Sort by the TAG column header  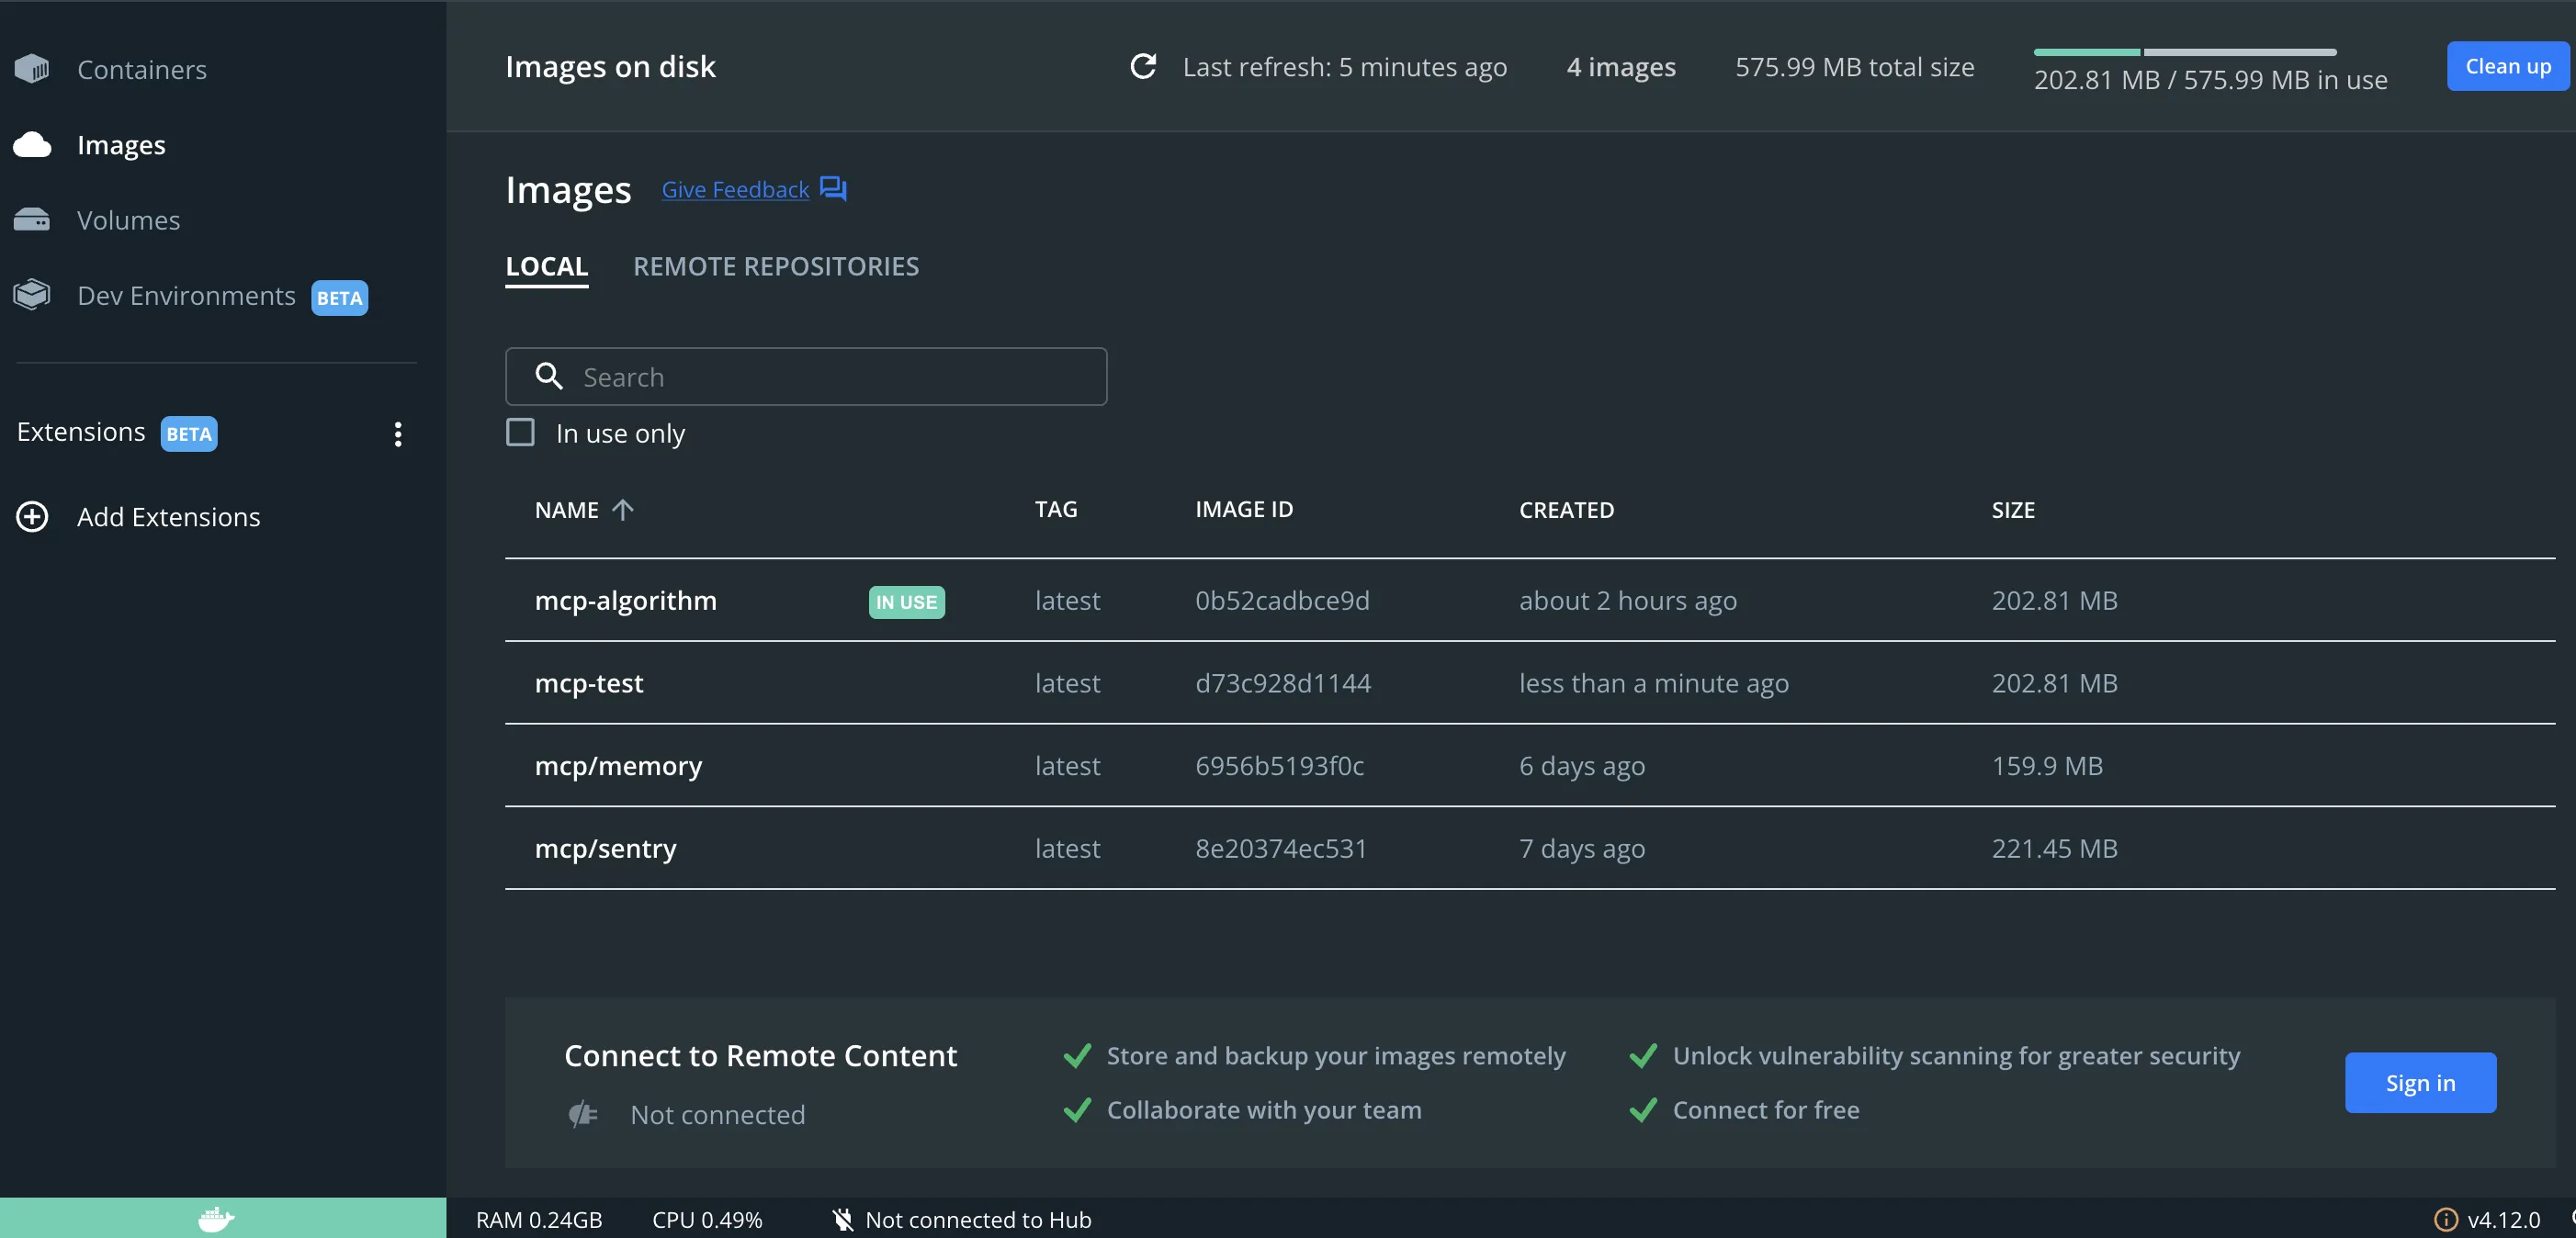click(1056, 510)
